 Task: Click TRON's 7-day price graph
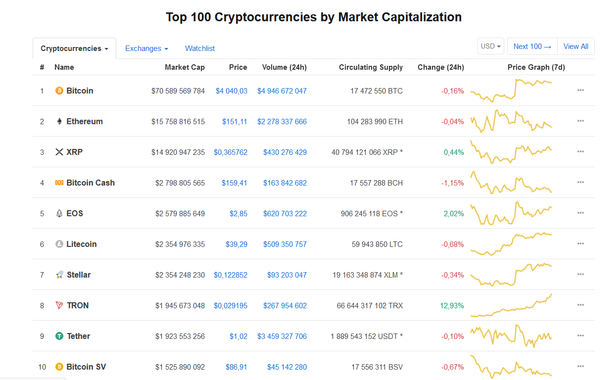click(x=511, y=306)
